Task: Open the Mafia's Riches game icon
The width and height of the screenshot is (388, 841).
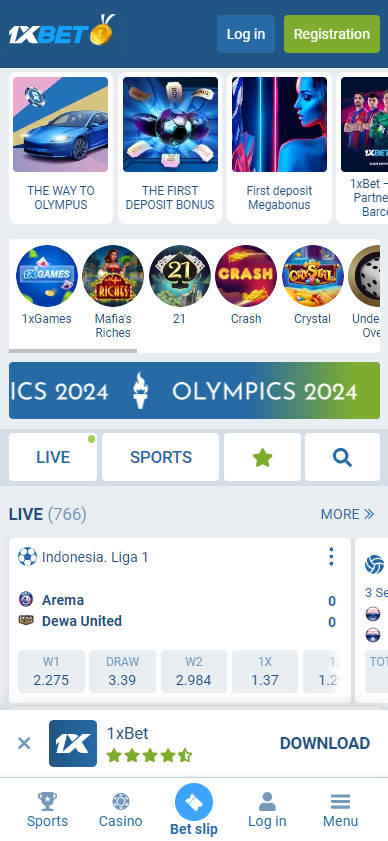Action: click(x=113, y=276)
